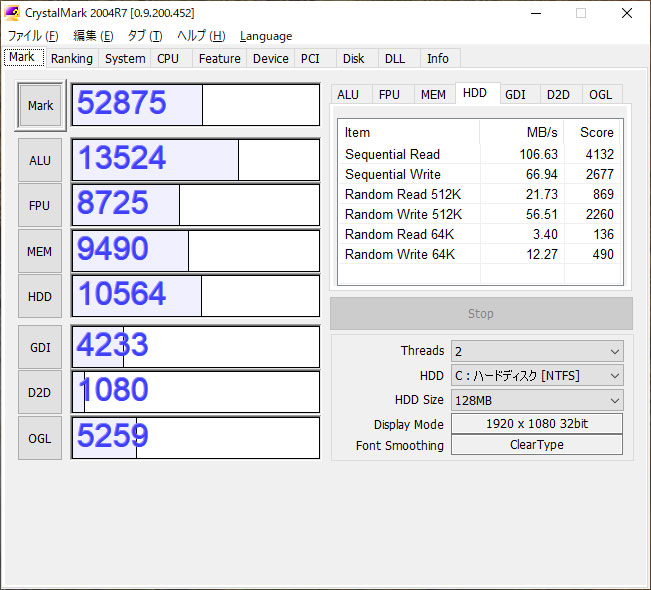Run the MEM benchmark button
651x590 pixels.
pos(40,251)
